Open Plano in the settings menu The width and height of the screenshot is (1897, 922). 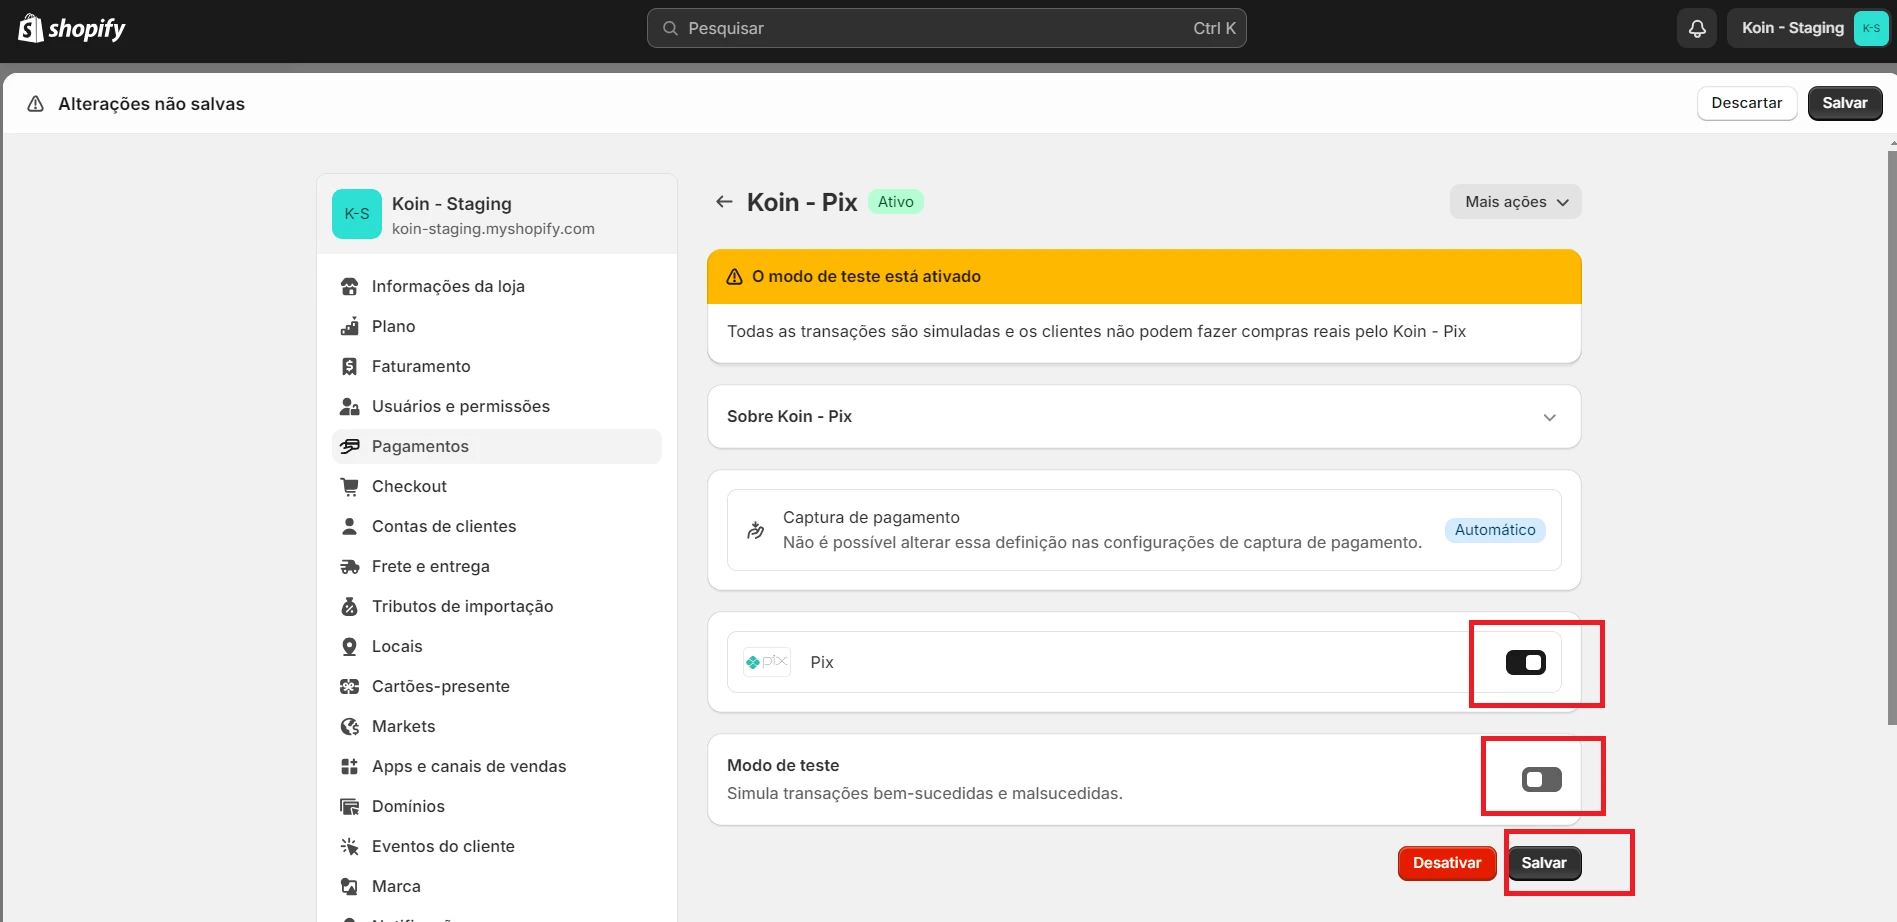(x=497, y=326)
